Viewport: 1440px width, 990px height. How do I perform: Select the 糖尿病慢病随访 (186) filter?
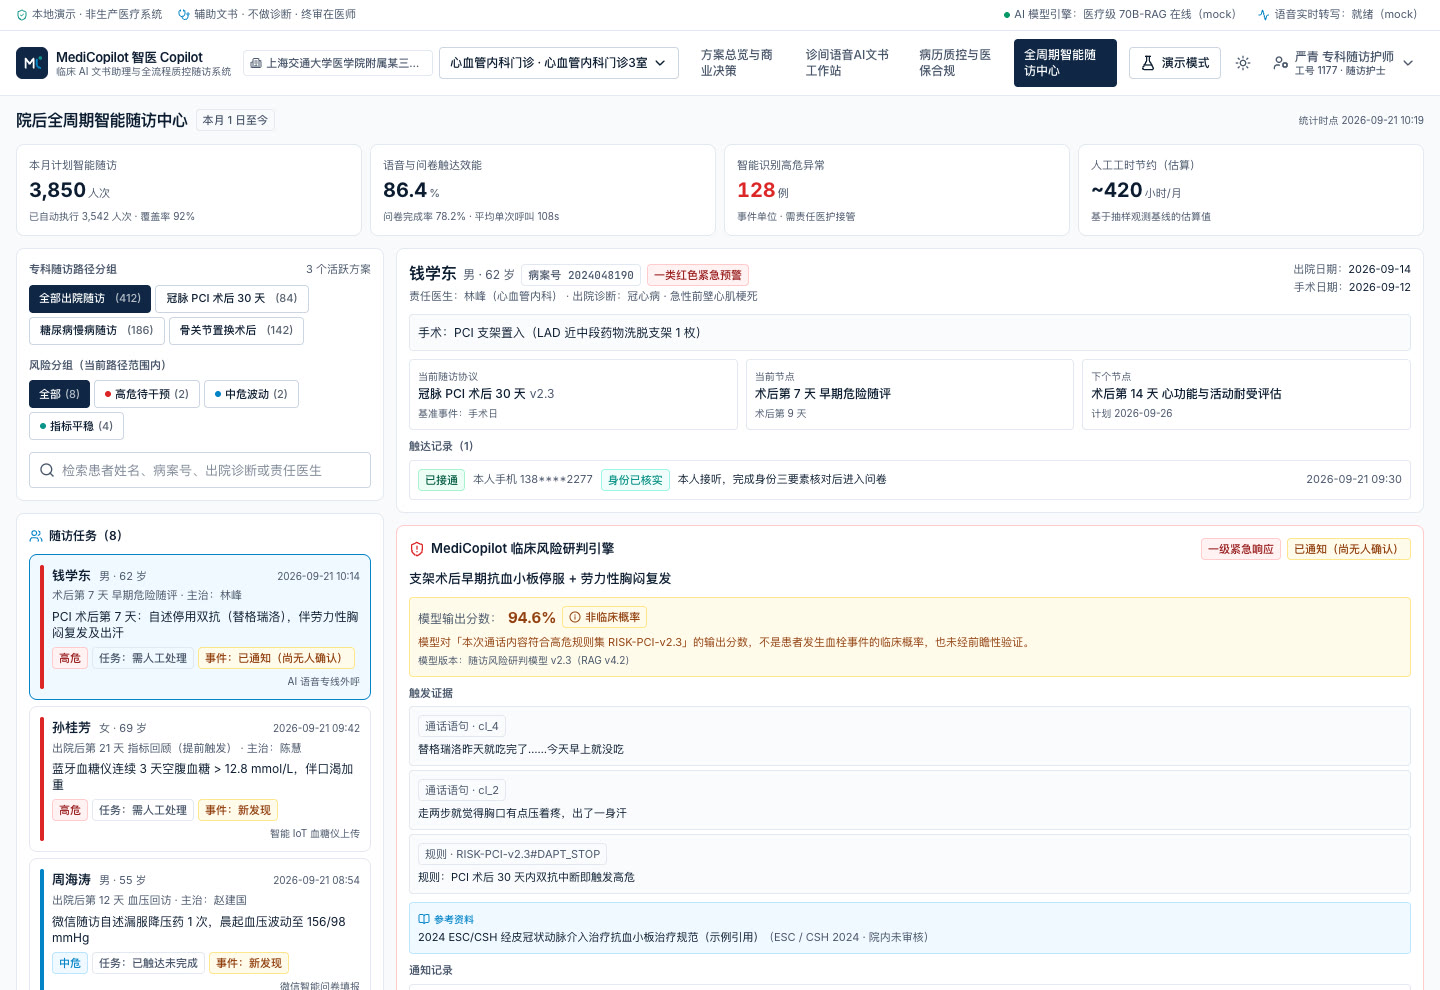click(x=97, y=331)
